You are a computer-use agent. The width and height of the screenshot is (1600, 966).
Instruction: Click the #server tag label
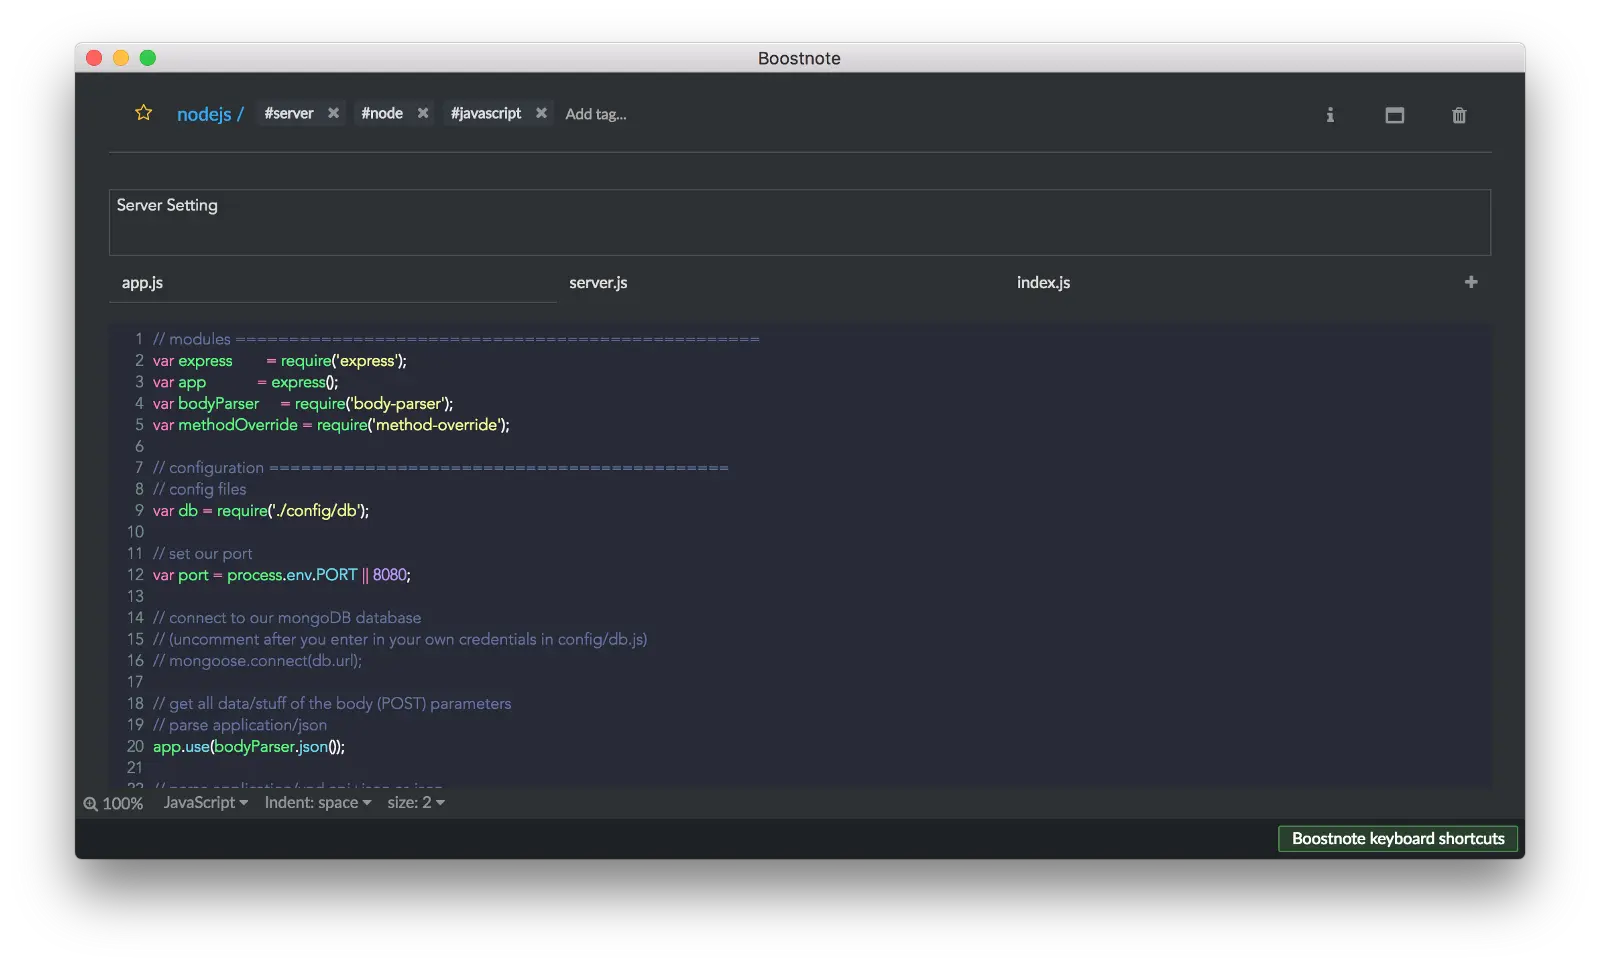(289, 113)
